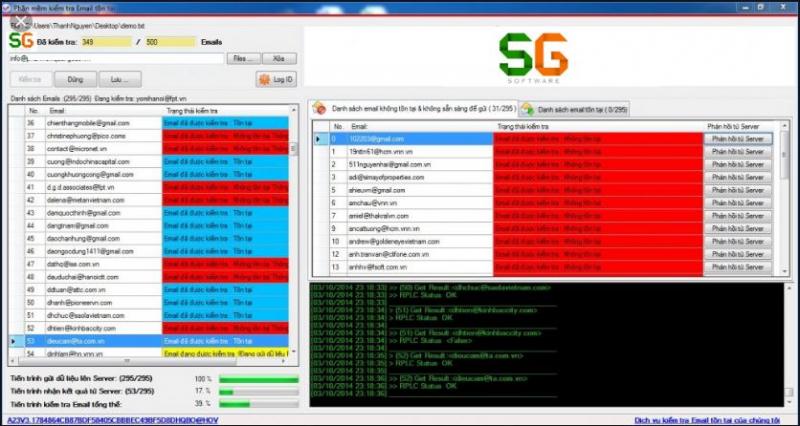Click the row pointer arrow beside deucam@fis.com.vn

click(13, 340)
